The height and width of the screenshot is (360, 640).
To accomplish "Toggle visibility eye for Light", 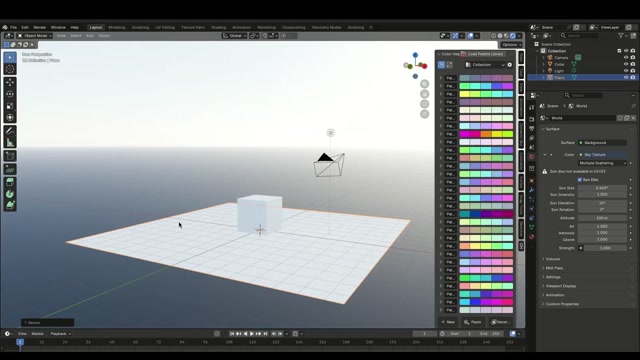I will [626, 71].
